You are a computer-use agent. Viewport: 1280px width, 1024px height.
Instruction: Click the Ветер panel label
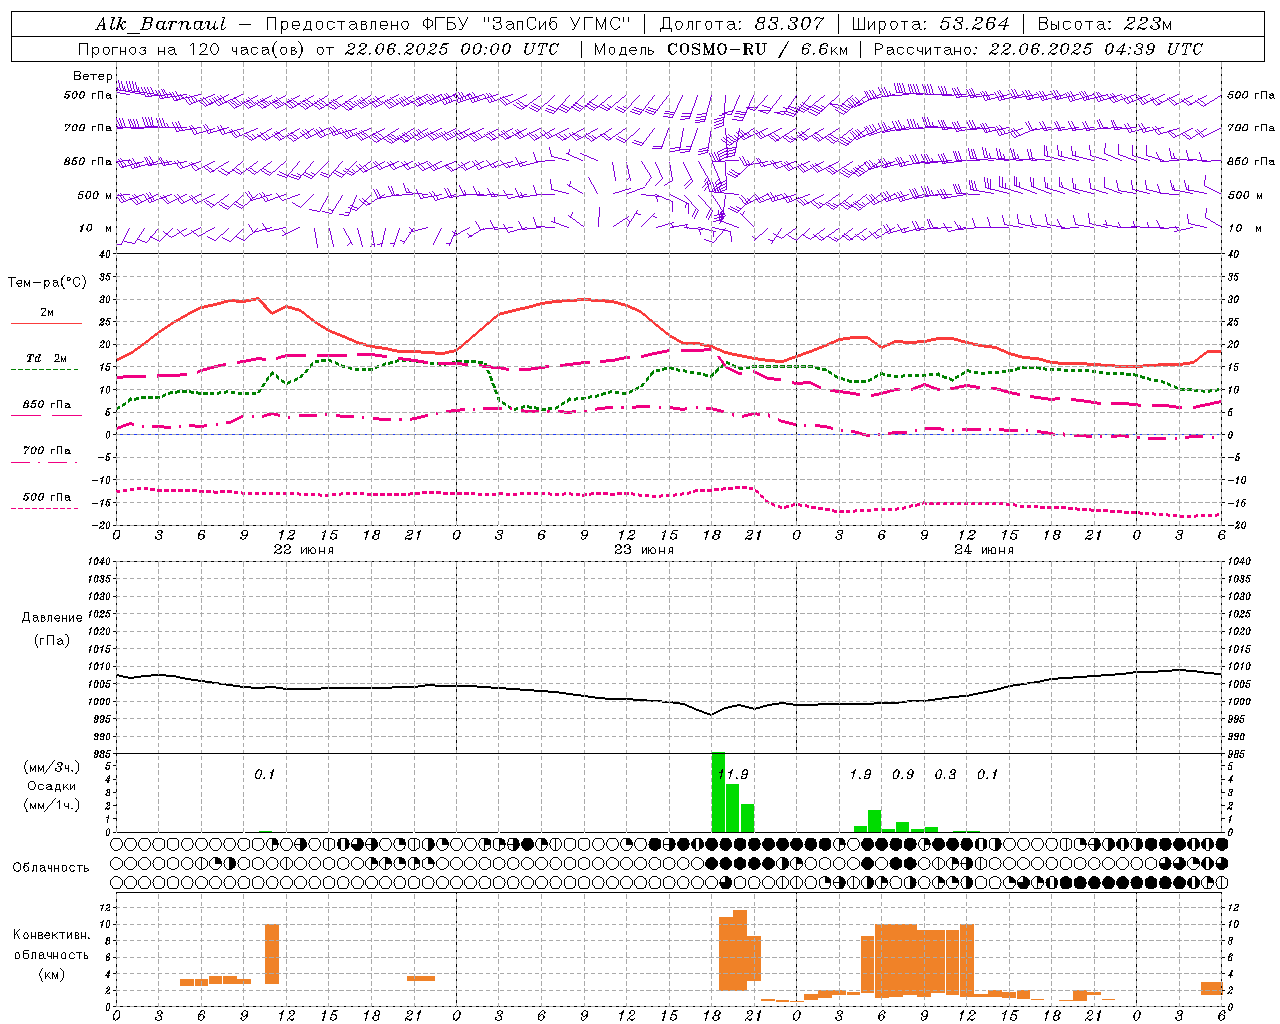[x=92, y=76]
